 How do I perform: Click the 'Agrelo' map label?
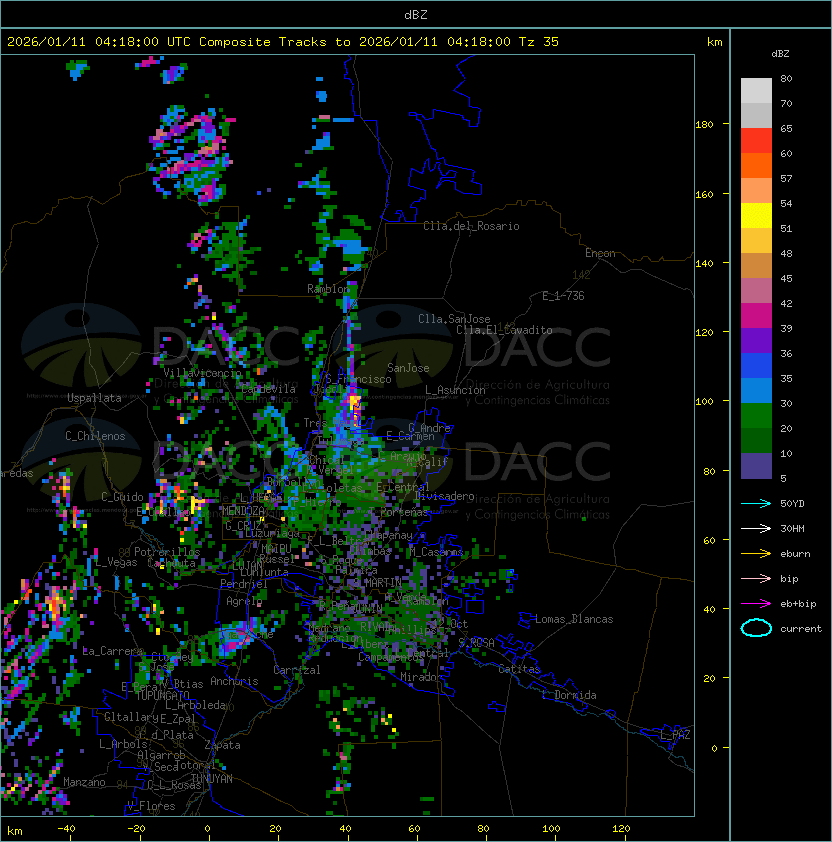244,601
